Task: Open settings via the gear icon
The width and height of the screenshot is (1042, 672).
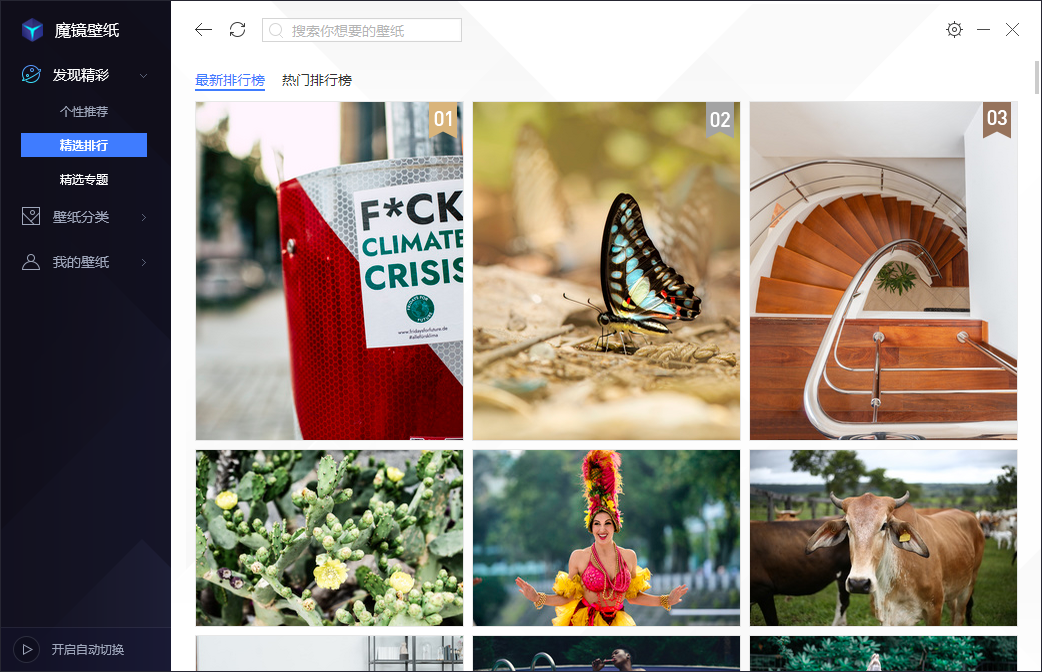Action: pyautogui.click(x=954, y=29)
